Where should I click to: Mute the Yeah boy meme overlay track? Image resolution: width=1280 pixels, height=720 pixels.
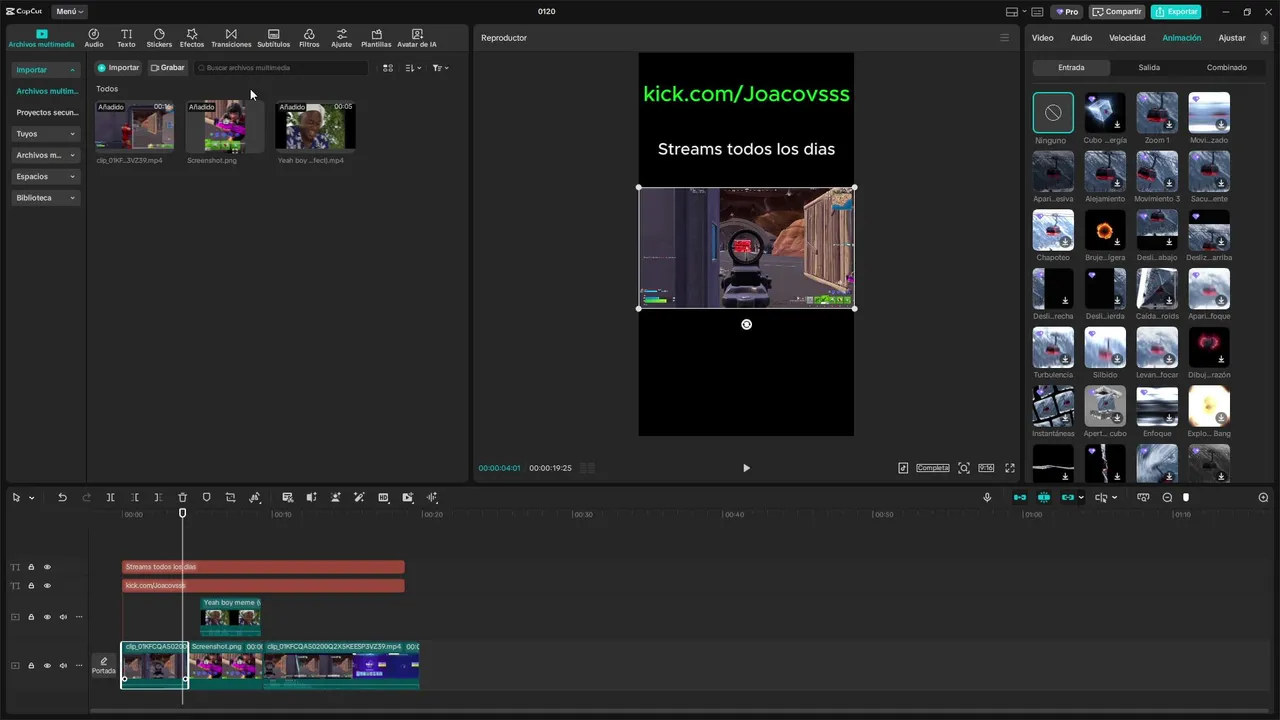tap(63, 617)
